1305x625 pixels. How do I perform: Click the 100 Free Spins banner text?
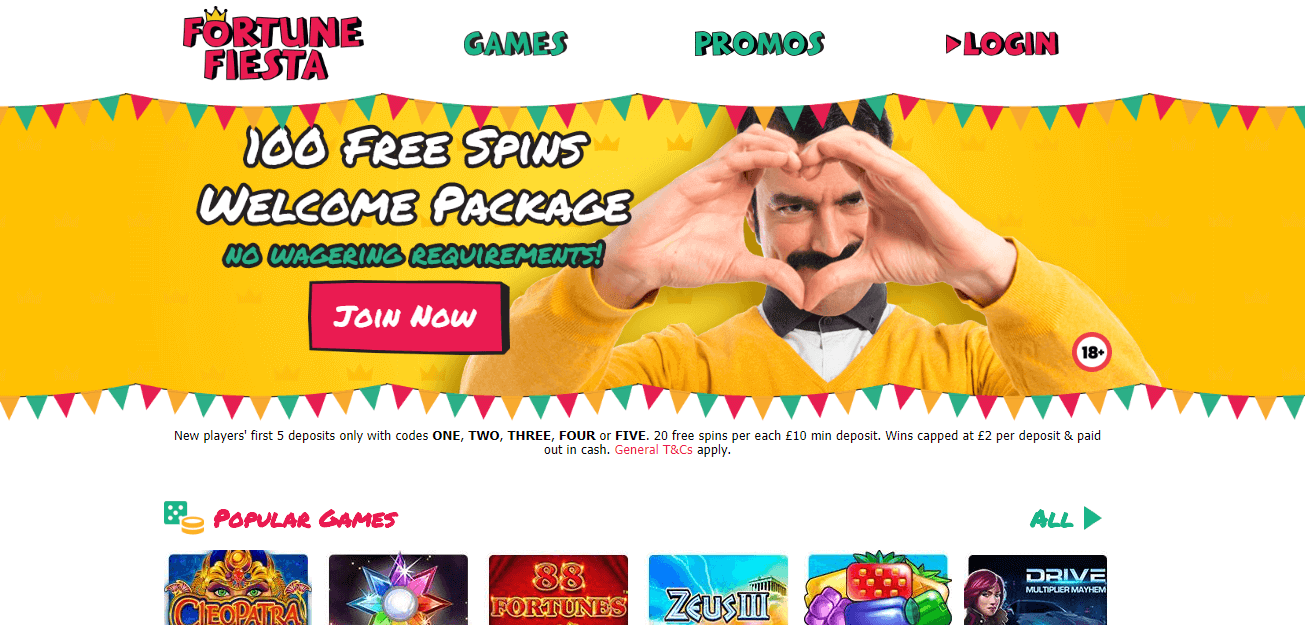pyautogui.click(x=415, y=150)
